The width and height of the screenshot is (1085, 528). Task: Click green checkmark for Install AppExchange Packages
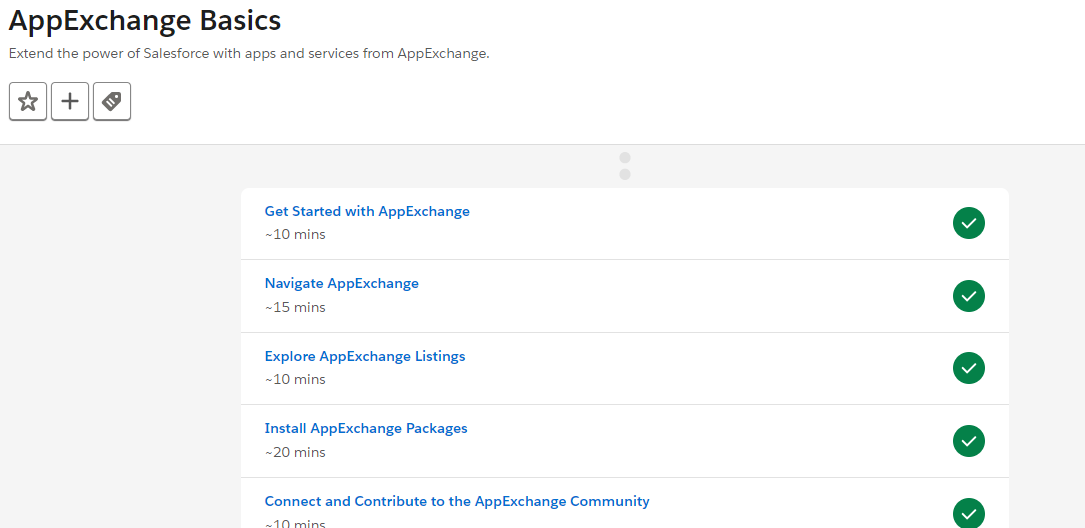pyautogui.click(x=969, y=441)
